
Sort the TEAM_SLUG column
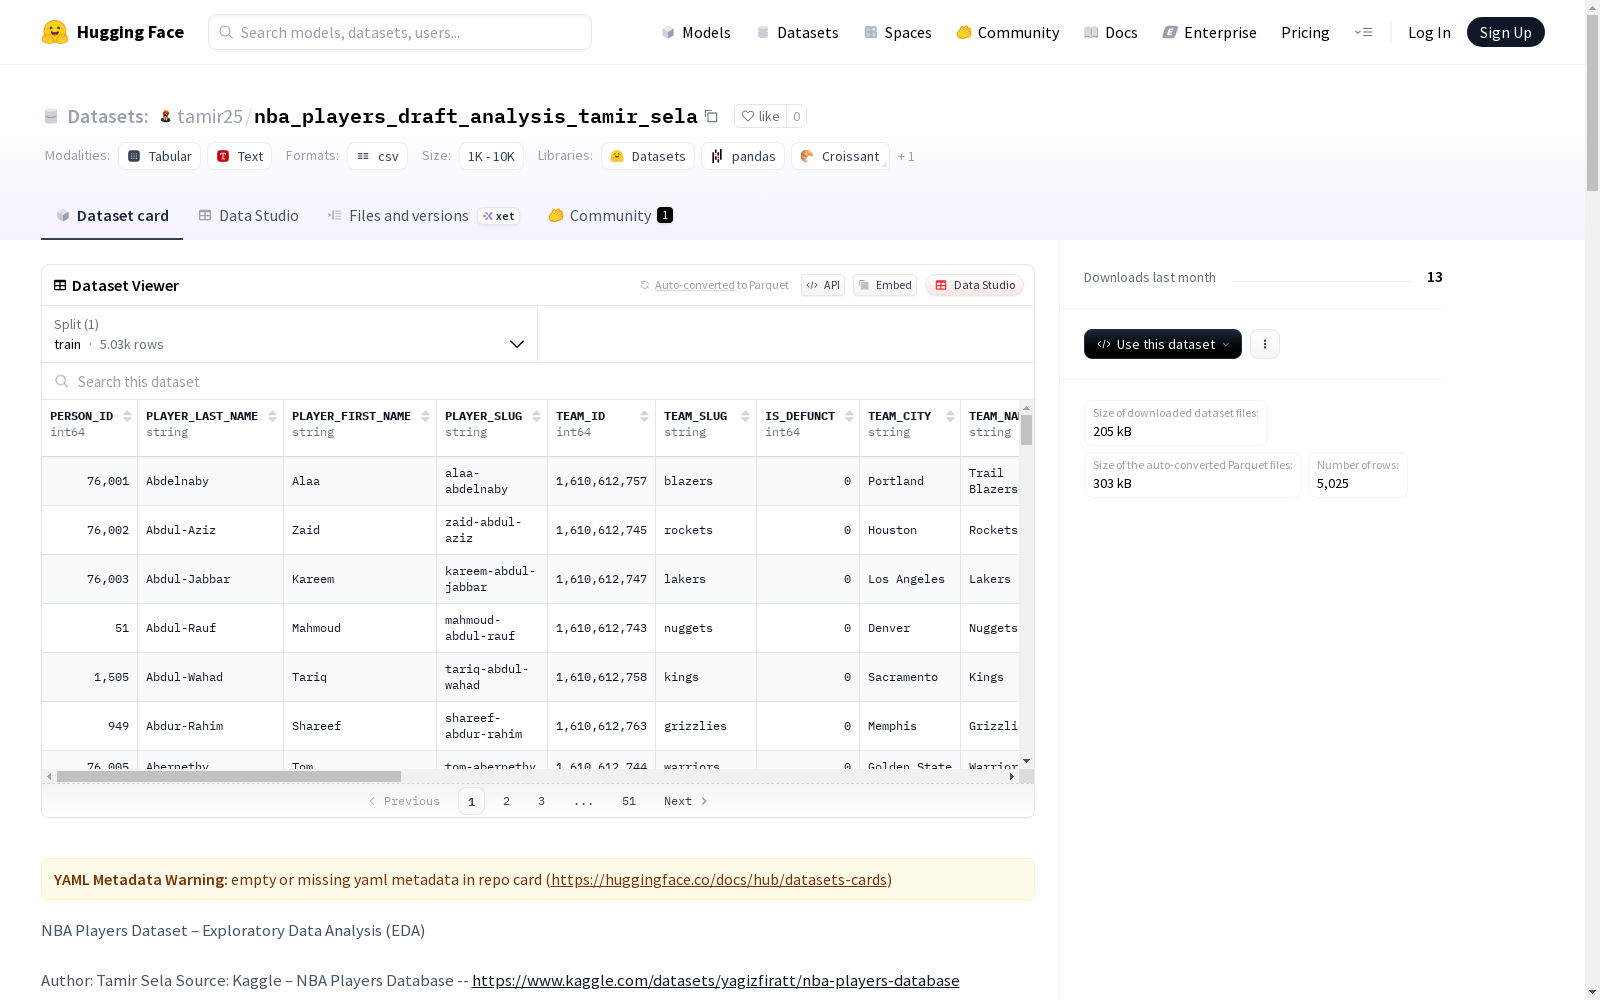745,416
